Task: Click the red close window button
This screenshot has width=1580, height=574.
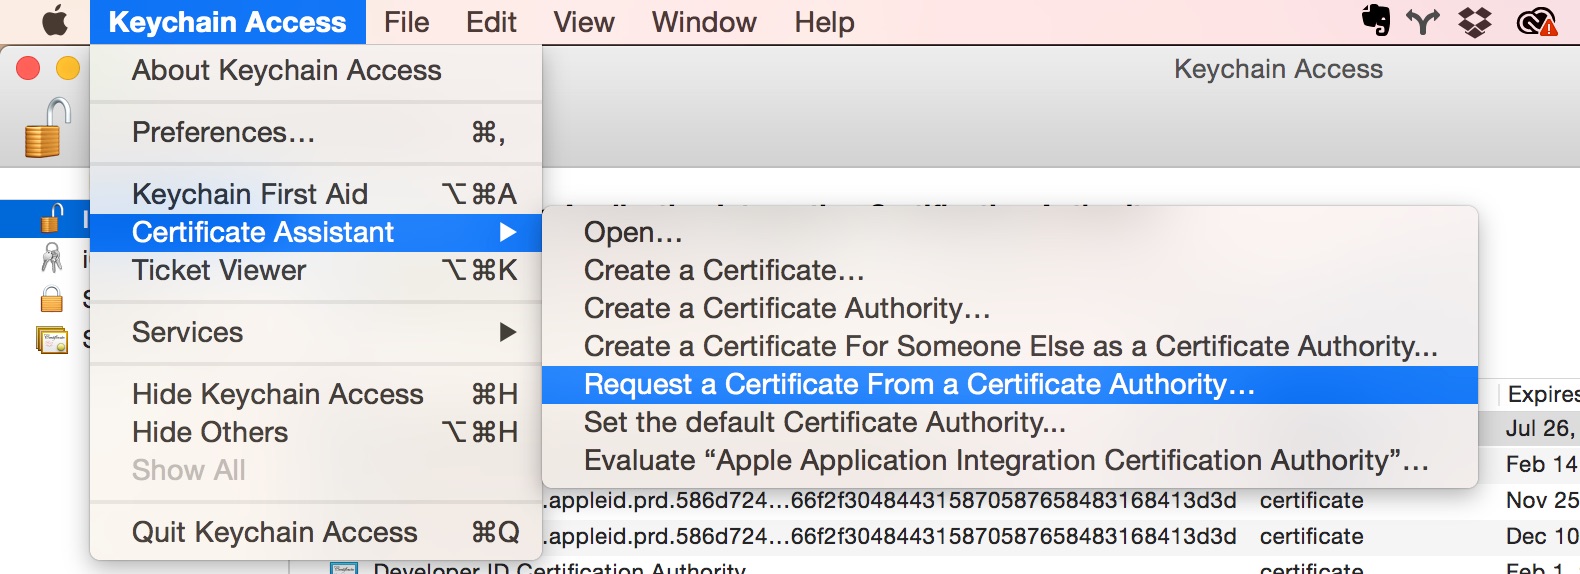Action: point(28,68)
